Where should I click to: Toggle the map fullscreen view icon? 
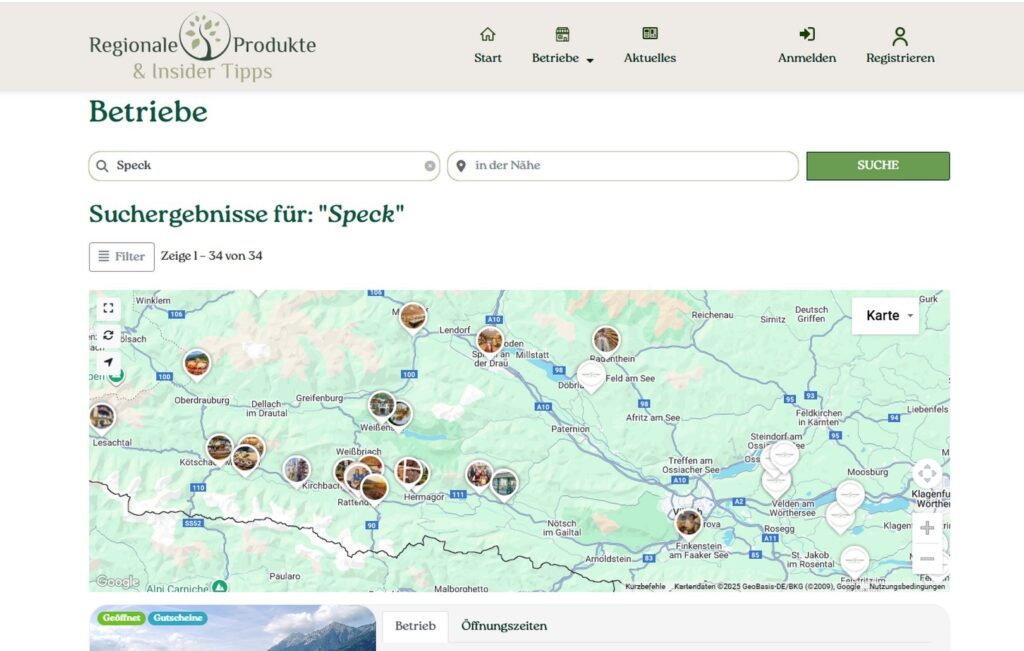(x=108, y=308)
